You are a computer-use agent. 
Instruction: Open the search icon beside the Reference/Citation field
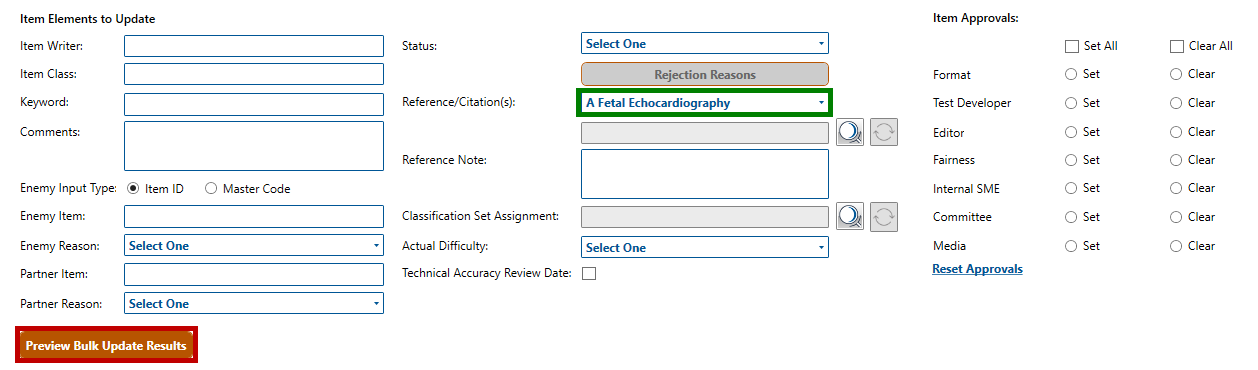pos(850,132)
